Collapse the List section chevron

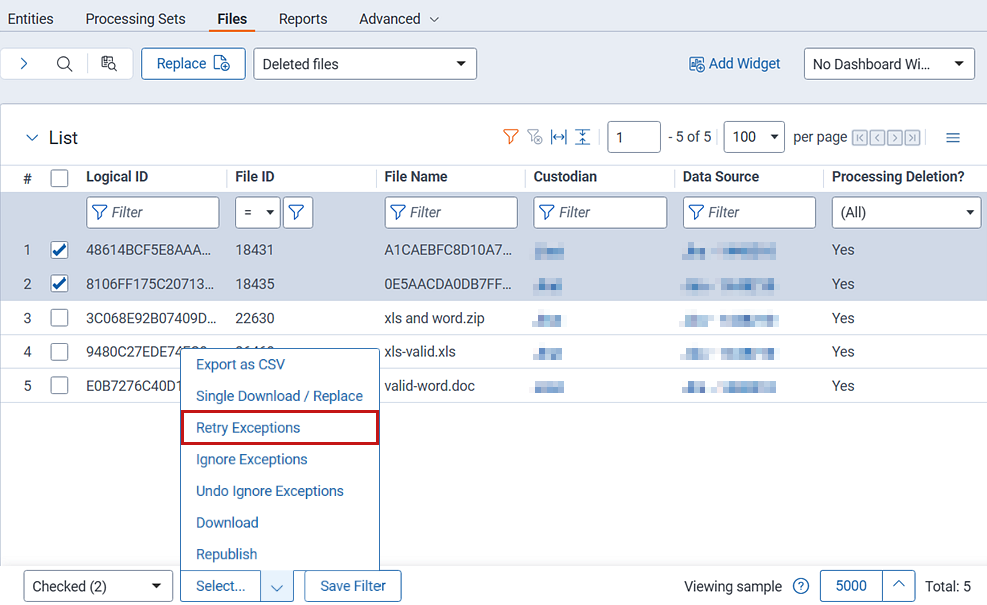(32, 138)
